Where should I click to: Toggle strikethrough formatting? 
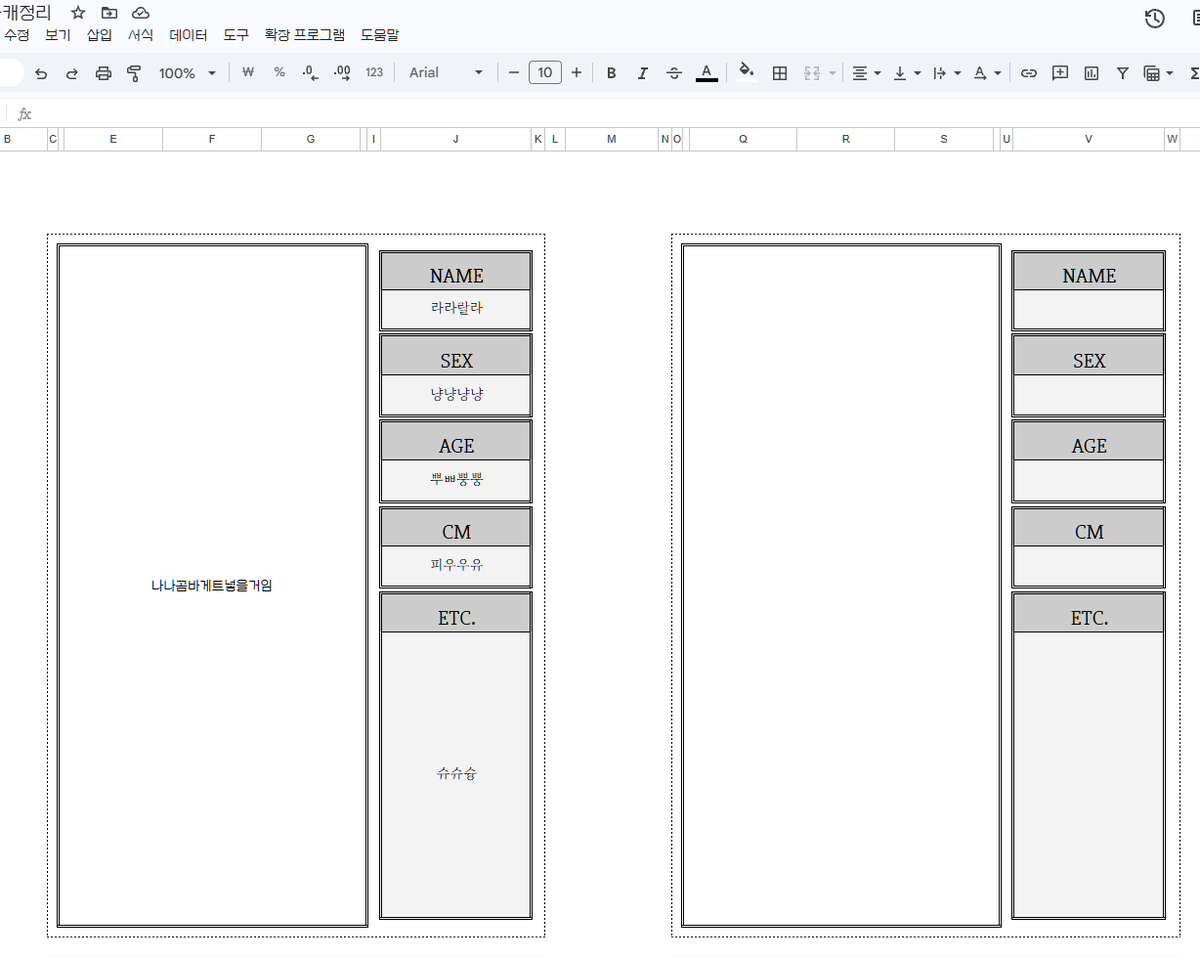(674, 73)
